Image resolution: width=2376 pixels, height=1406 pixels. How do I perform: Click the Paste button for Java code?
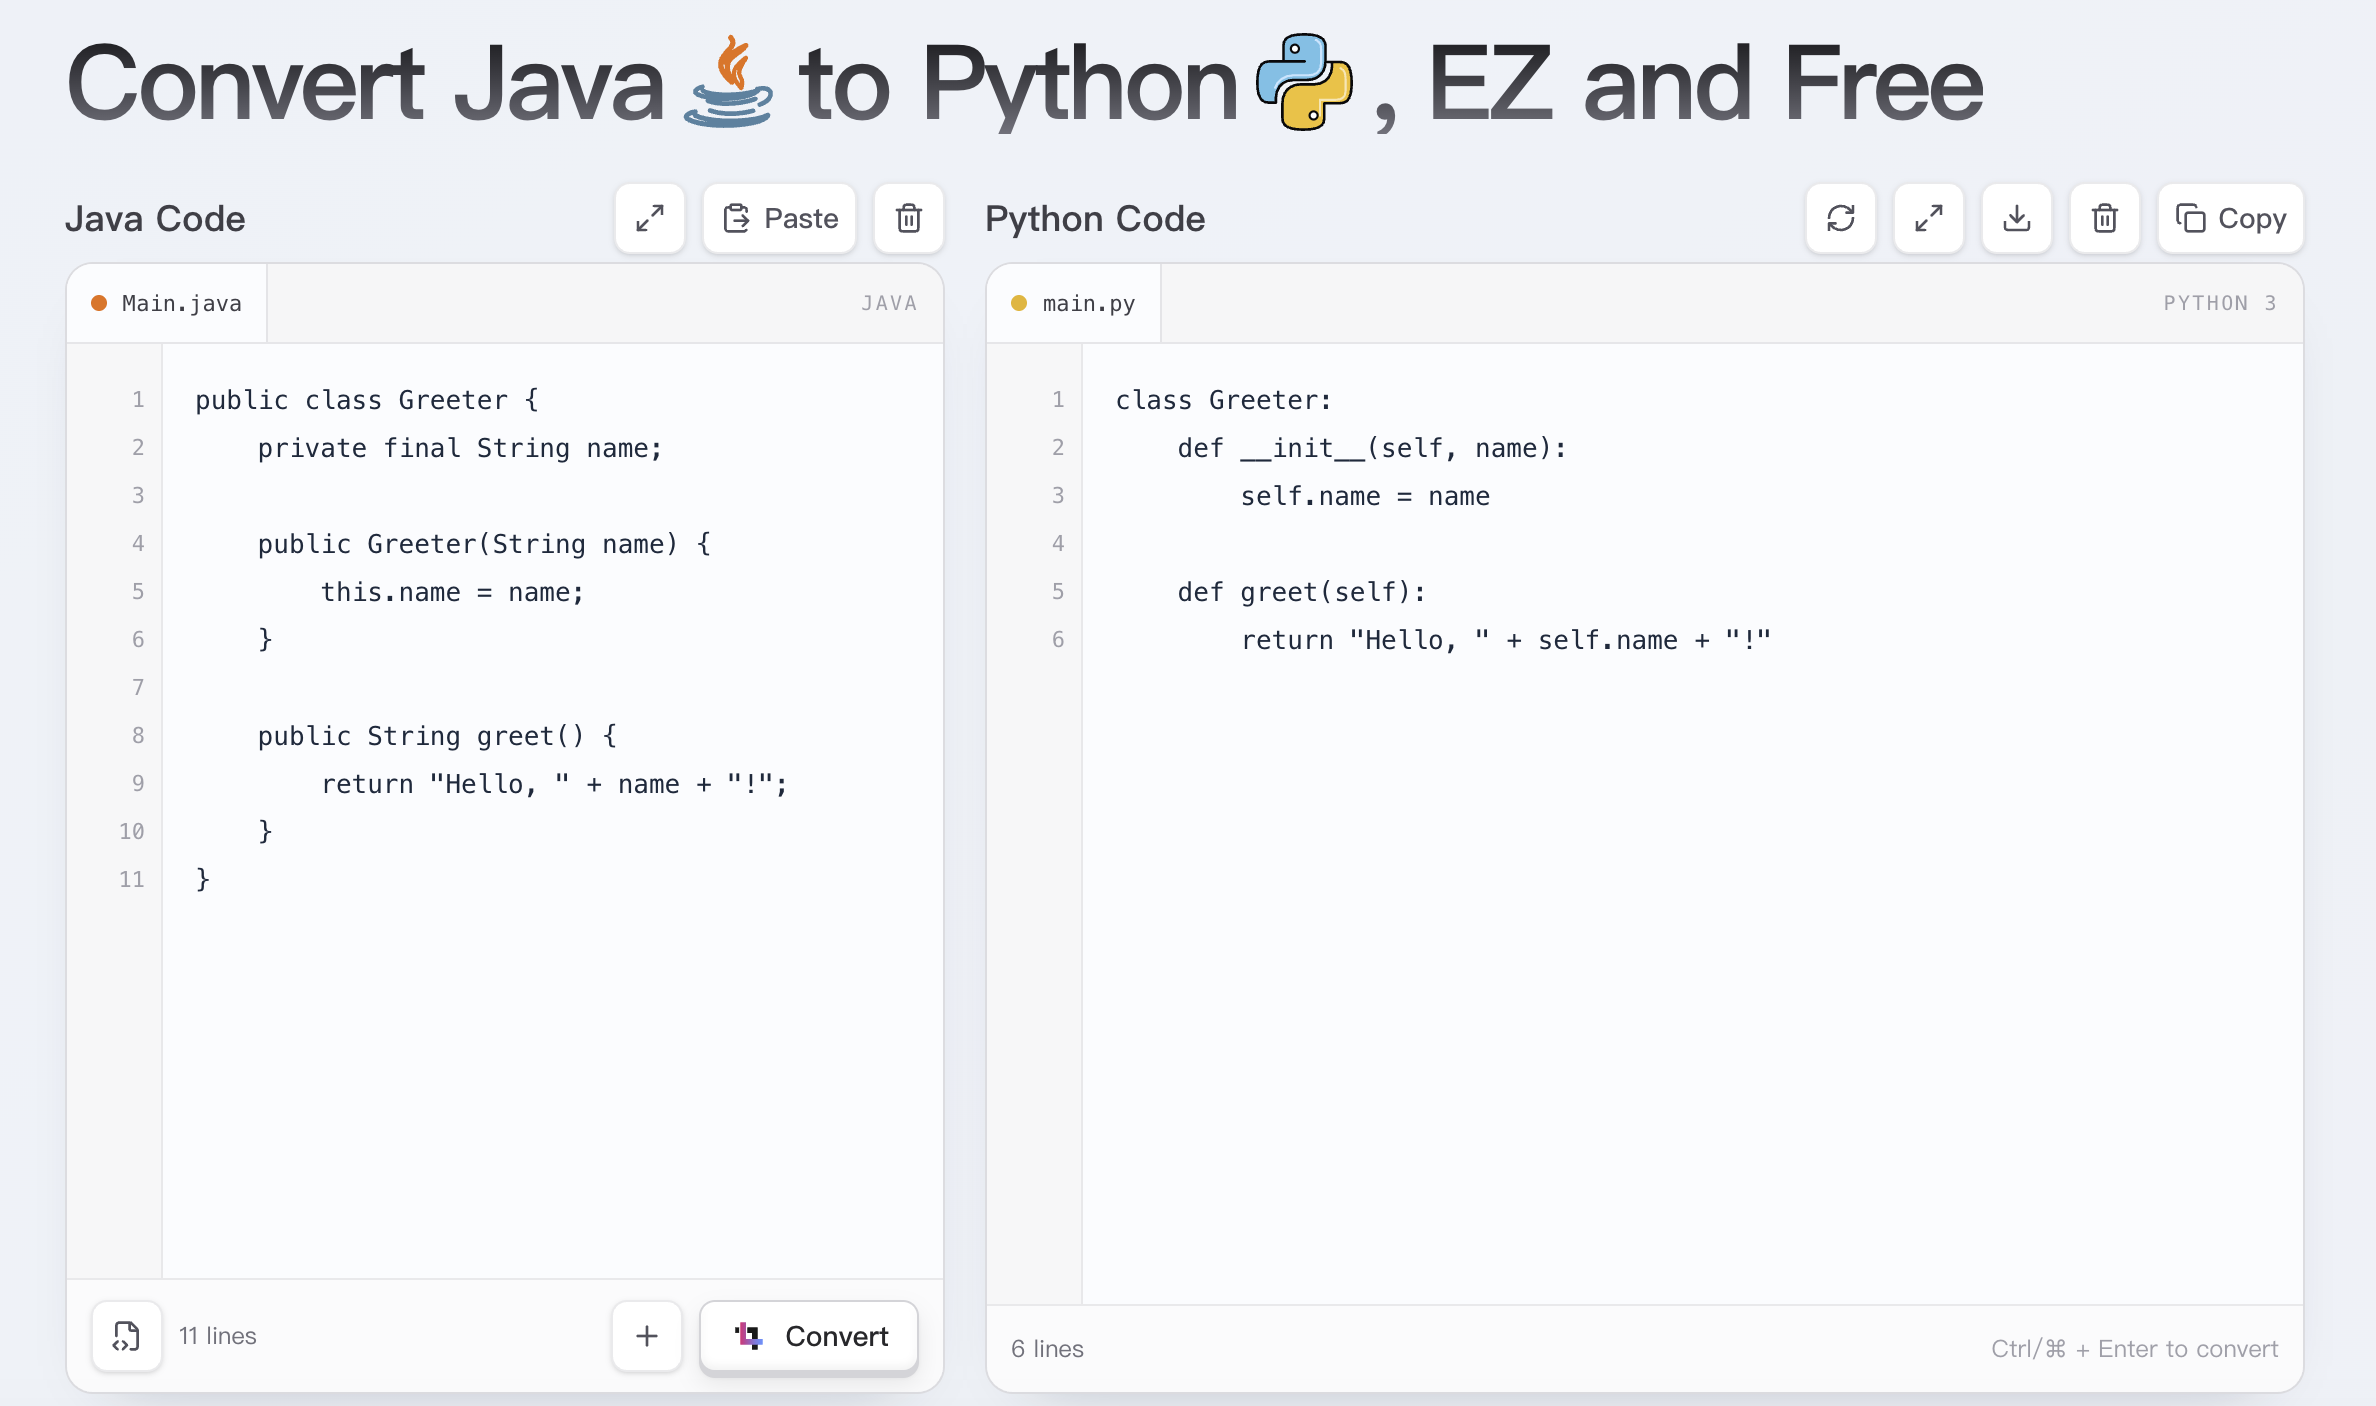(780, 218)
